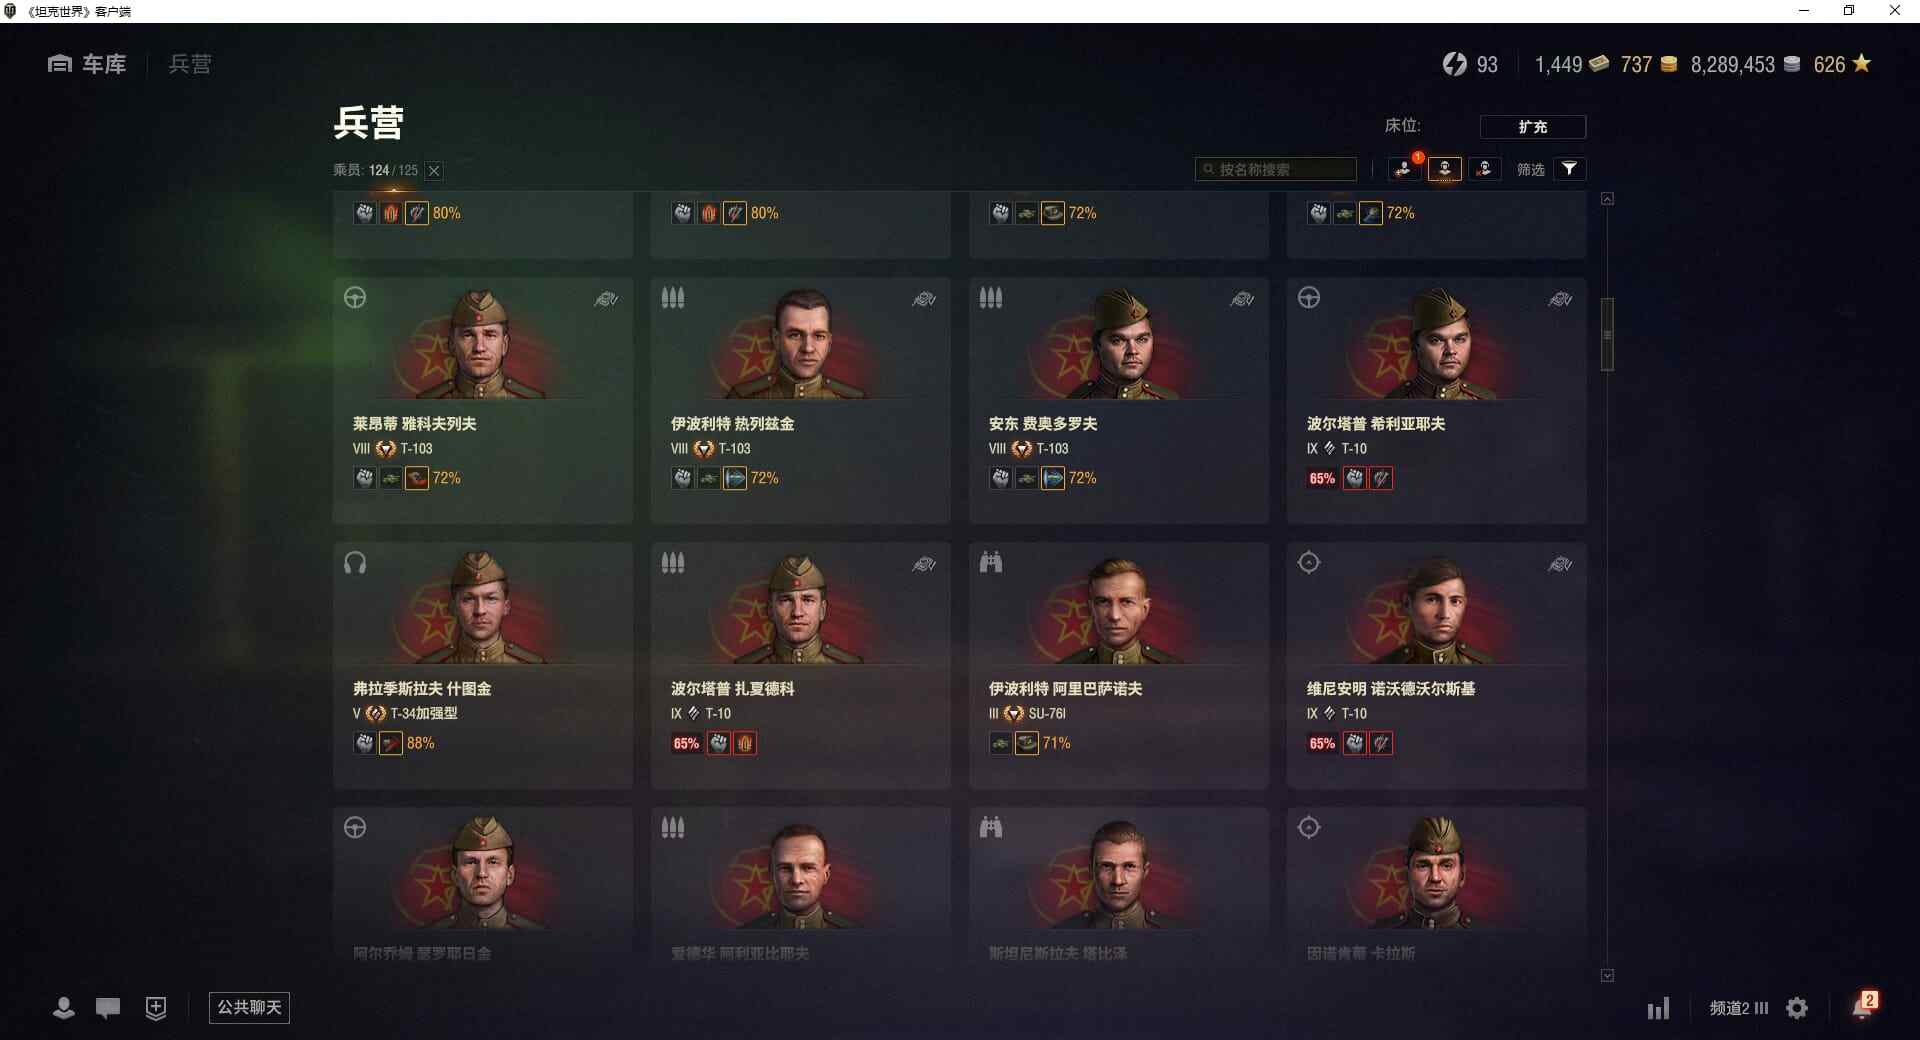The width and height of the screenshot is (1920, 1040).
Task: Open the 公共聊天 public chat button
Action: point(249,1007)
